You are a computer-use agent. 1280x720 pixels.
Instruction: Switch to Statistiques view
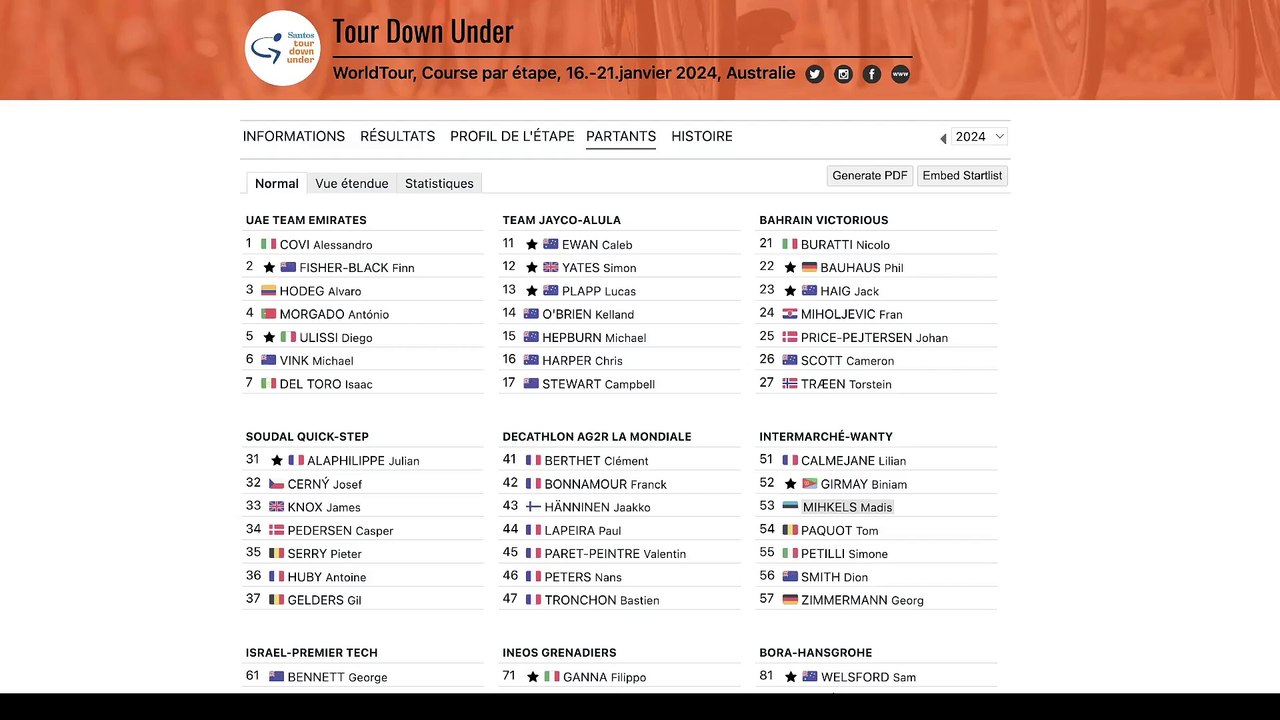[x=439, y=184]
